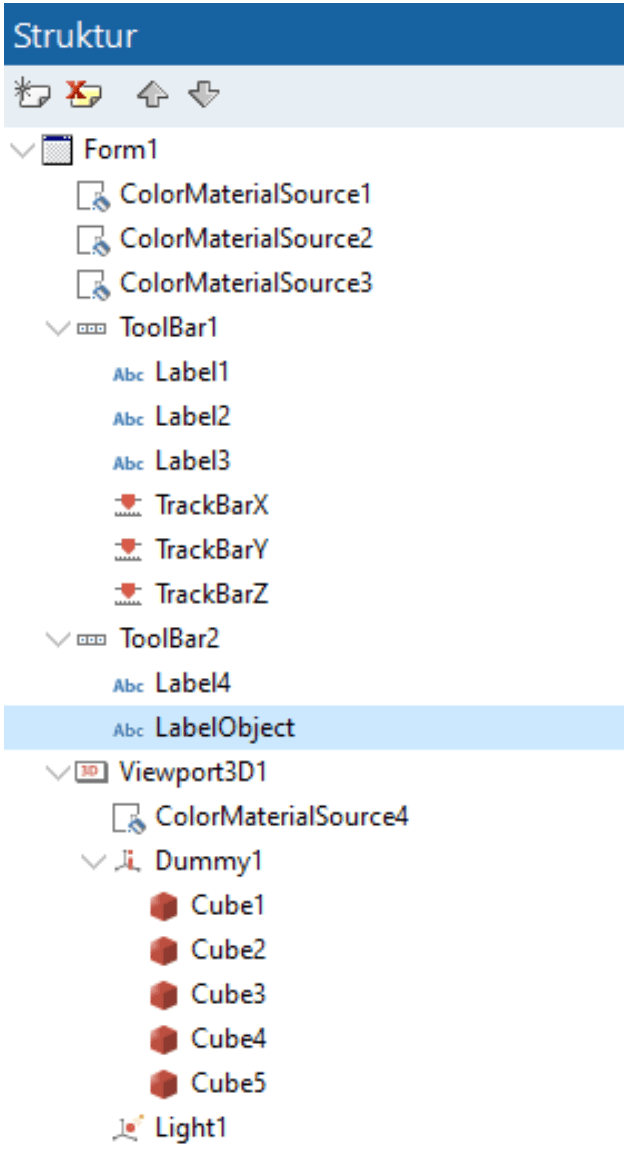Screen dimensions: 629x1159
Task: Select the LabelObject tree item
Action: [225, 728]
